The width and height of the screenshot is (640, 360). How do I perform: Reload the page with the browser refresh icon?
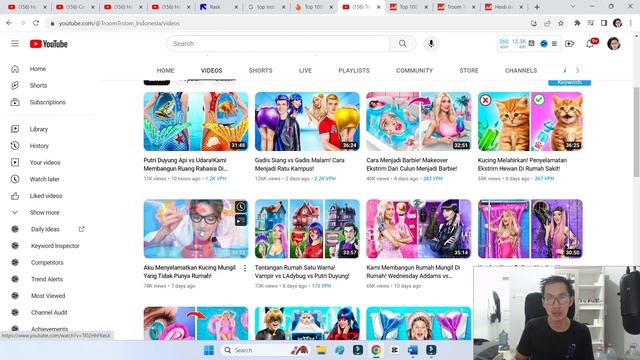[x=36, y=23]
